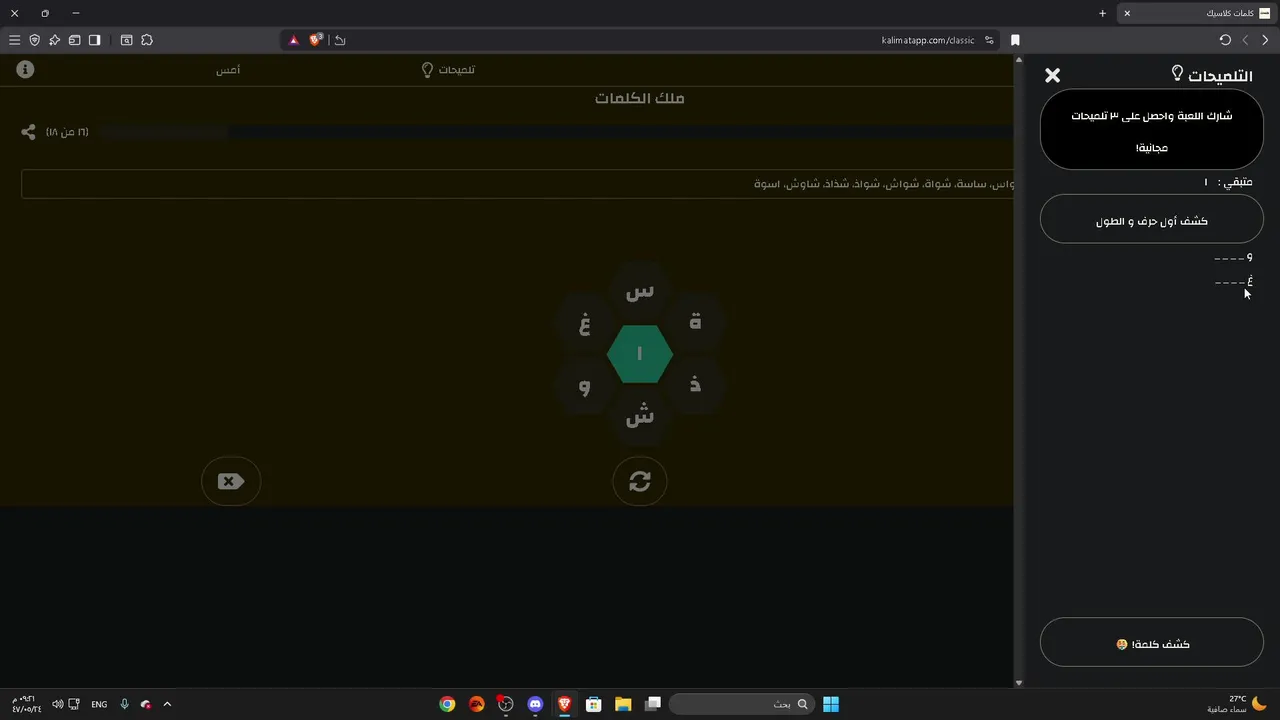Select the center green letter ا hexagon
The image size is (1280, 720).
(640, 354)
